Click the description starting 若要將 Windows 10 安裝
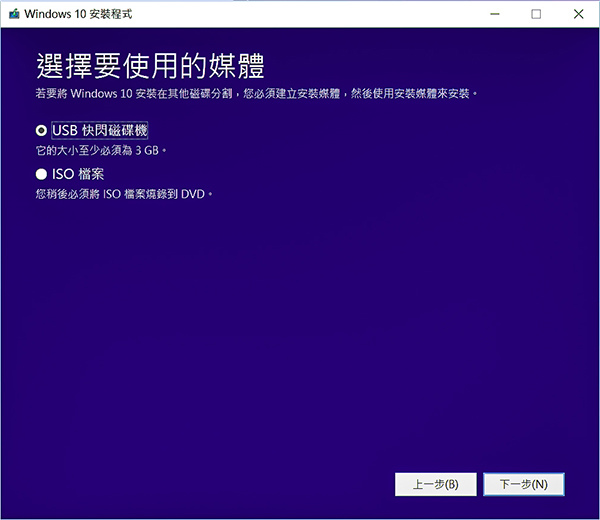 pos(256,93)
